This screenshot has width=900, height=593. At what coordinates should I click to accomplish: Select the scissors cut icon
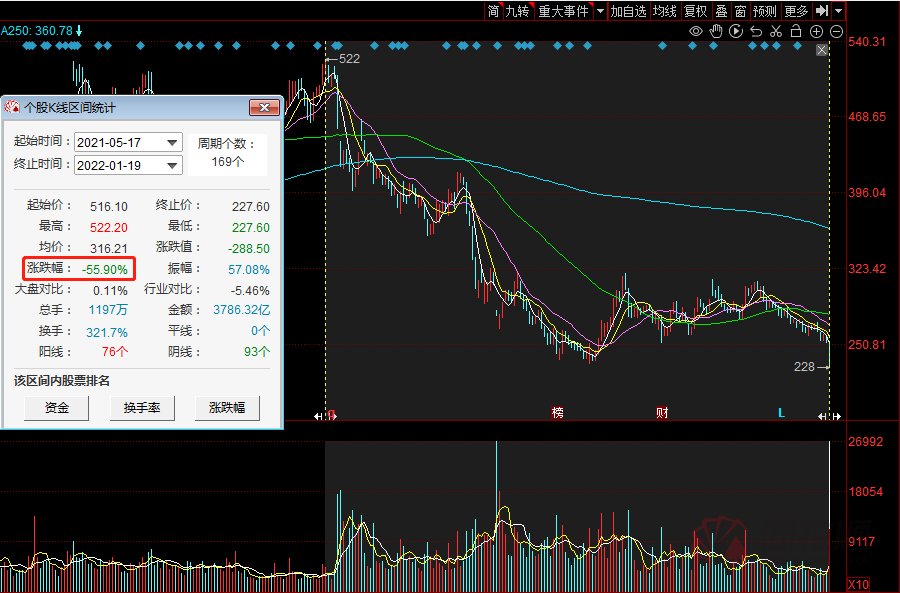(776, 31)
